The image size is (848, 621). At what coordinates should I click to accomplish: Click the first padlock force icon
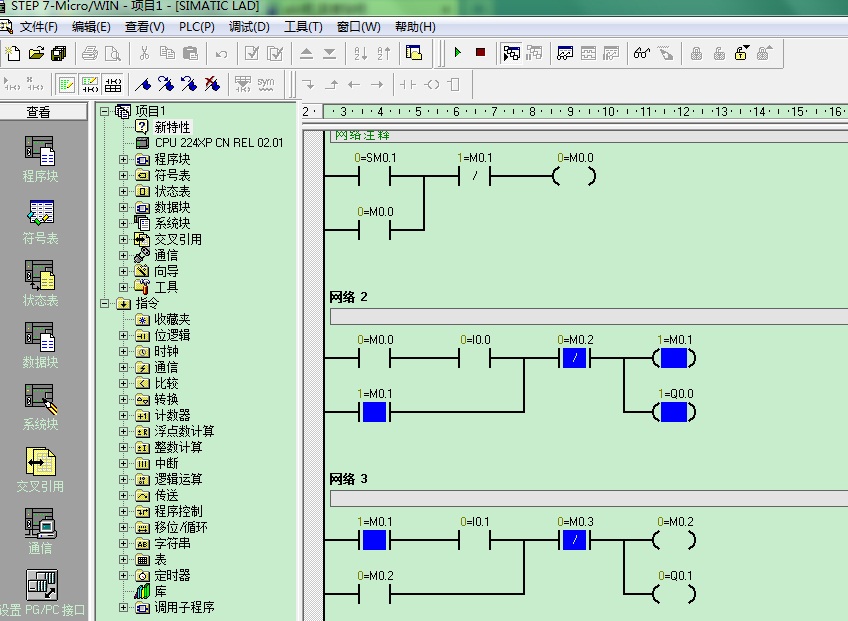696,53
